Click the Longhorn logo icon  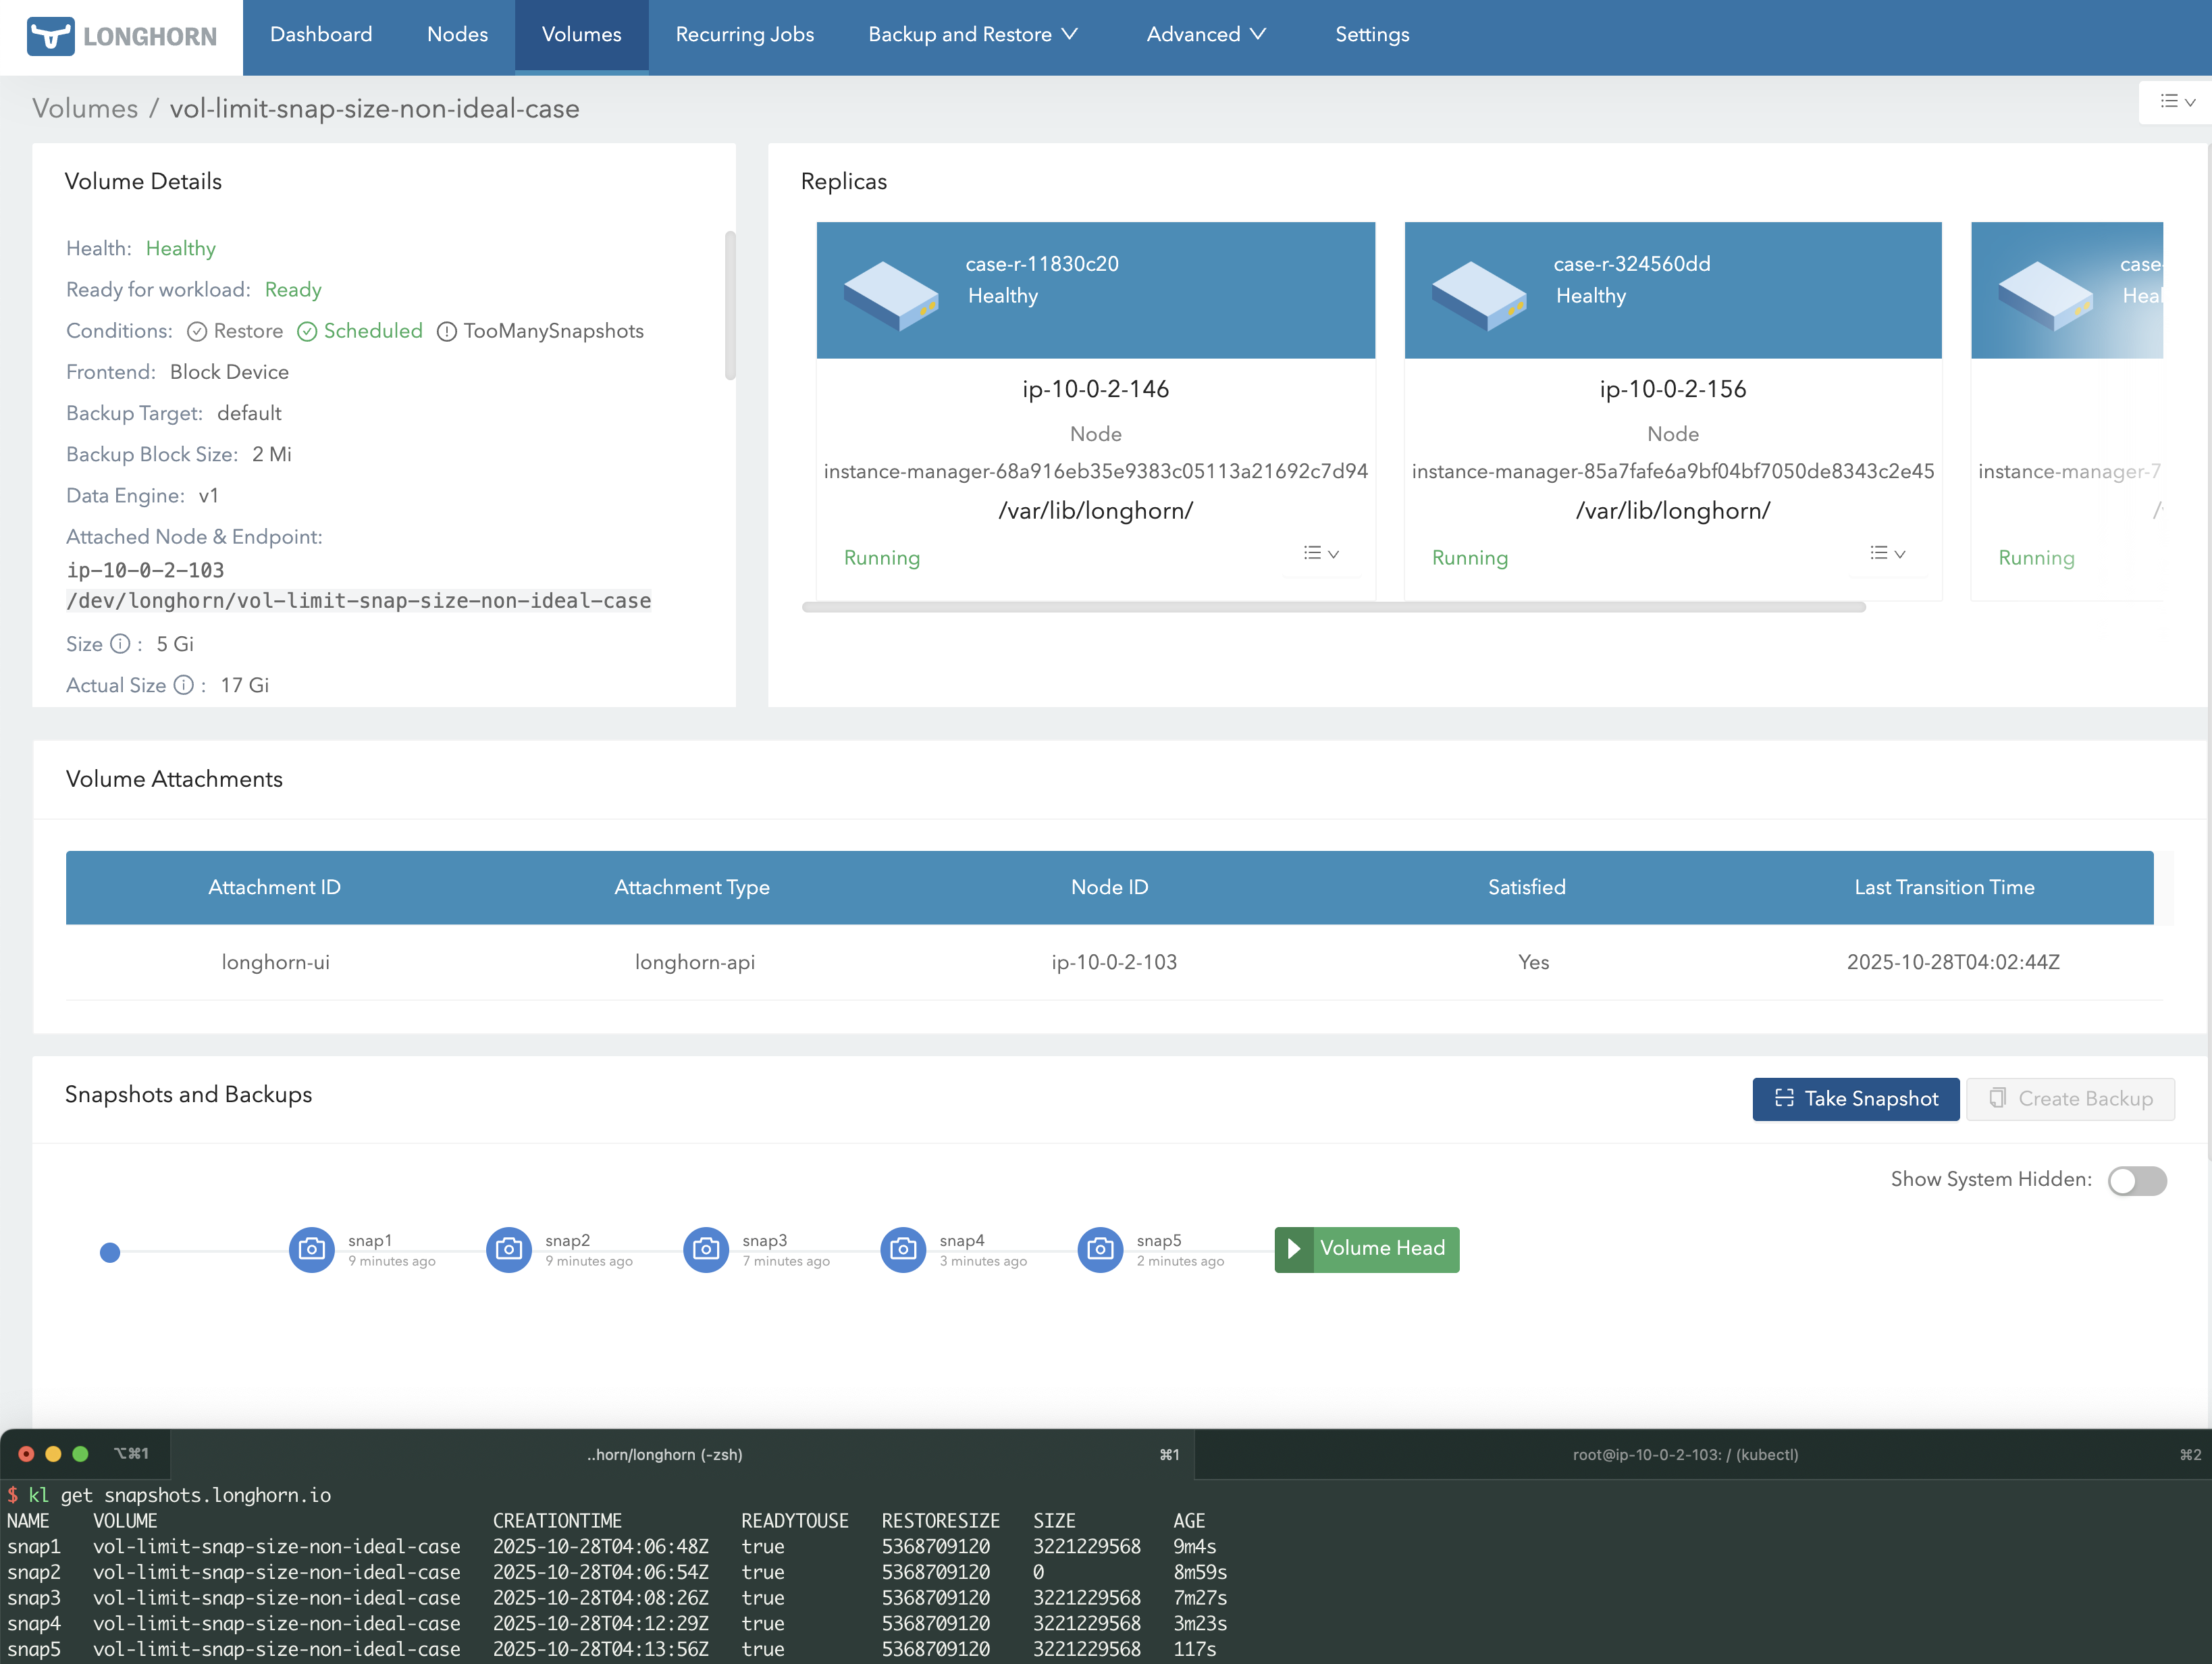[50, 36]
